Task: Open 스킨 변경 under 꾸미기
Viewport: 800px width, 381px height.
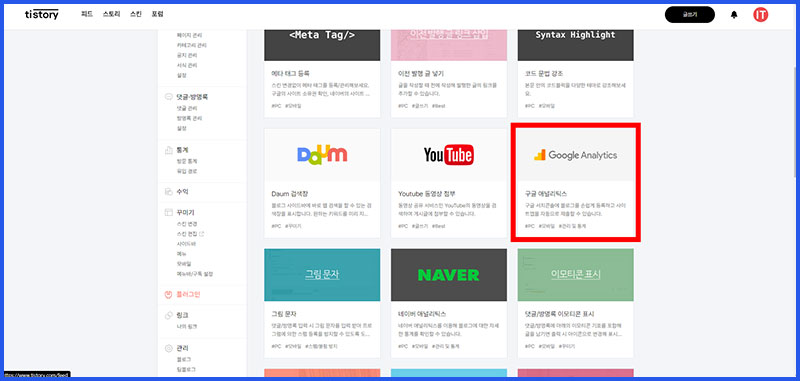Action: tap(187, 224)
